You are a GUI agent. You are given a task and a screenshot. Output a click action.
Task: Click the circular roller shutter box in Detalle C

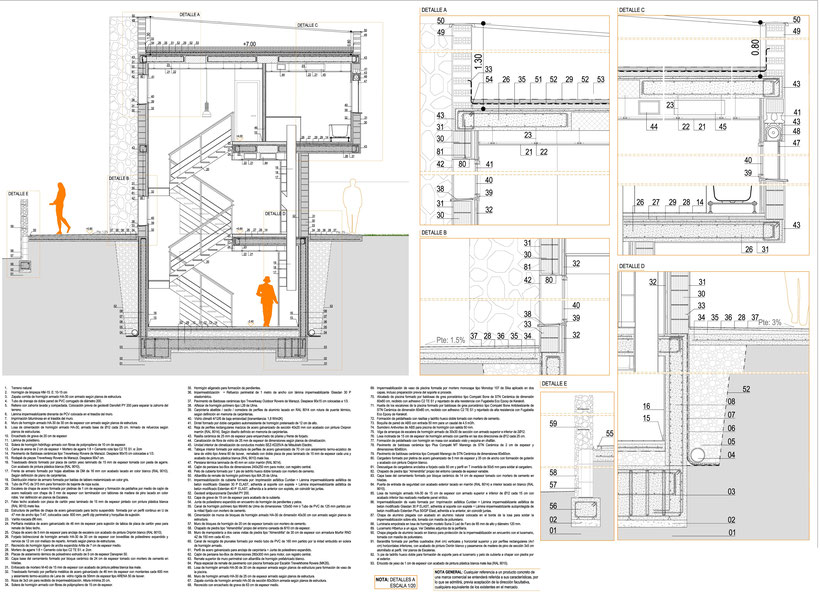coord(772,133)
